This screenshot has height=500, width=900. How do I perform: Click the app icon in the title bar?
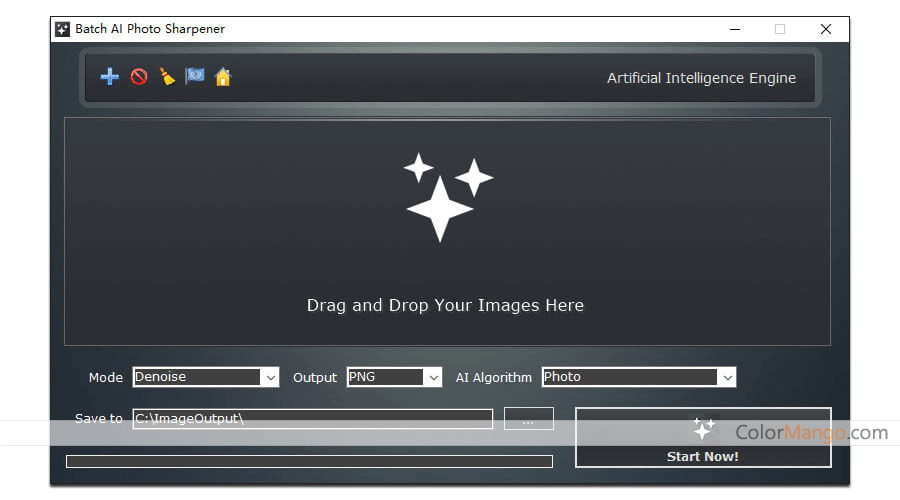point(63,29)
